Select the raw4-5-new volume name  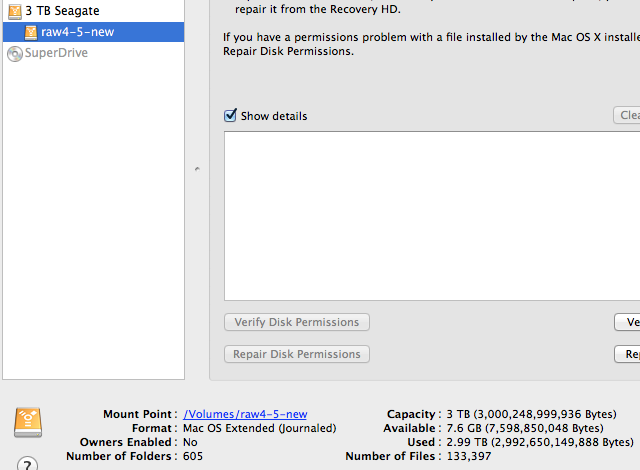(x=78, y=32)
